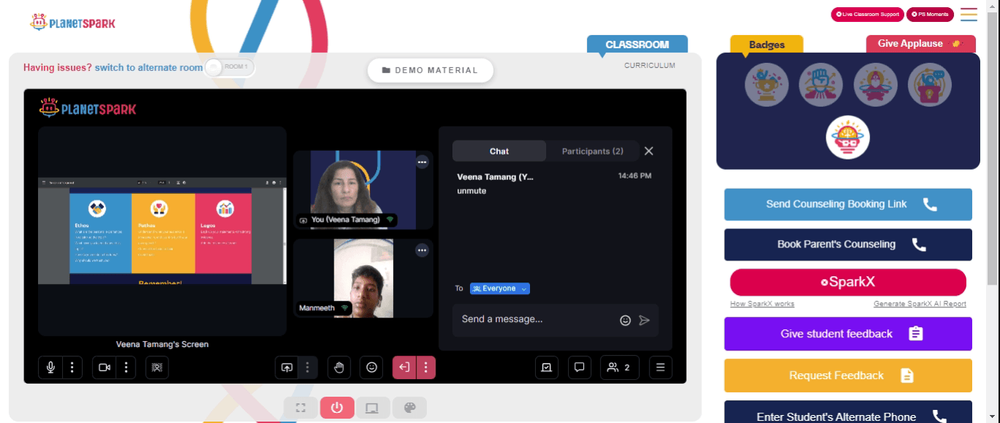The width and height of the screenshot is (1000, 423).
Task: Open the CURRICULUM tab
Action: pos(649,66)
